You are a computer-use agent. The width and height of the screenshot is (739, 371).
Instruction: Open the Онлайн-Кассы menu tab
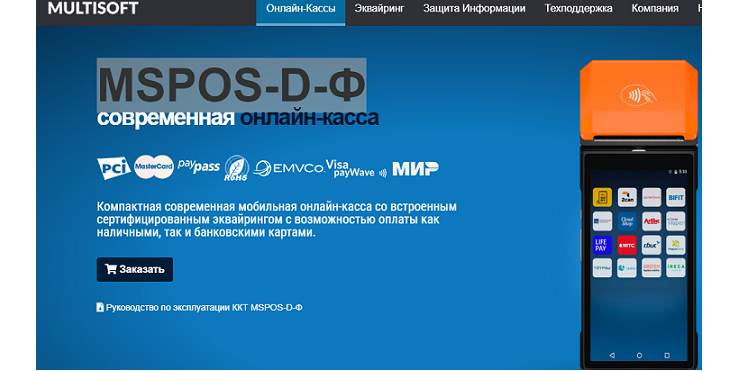coord(301,12)
